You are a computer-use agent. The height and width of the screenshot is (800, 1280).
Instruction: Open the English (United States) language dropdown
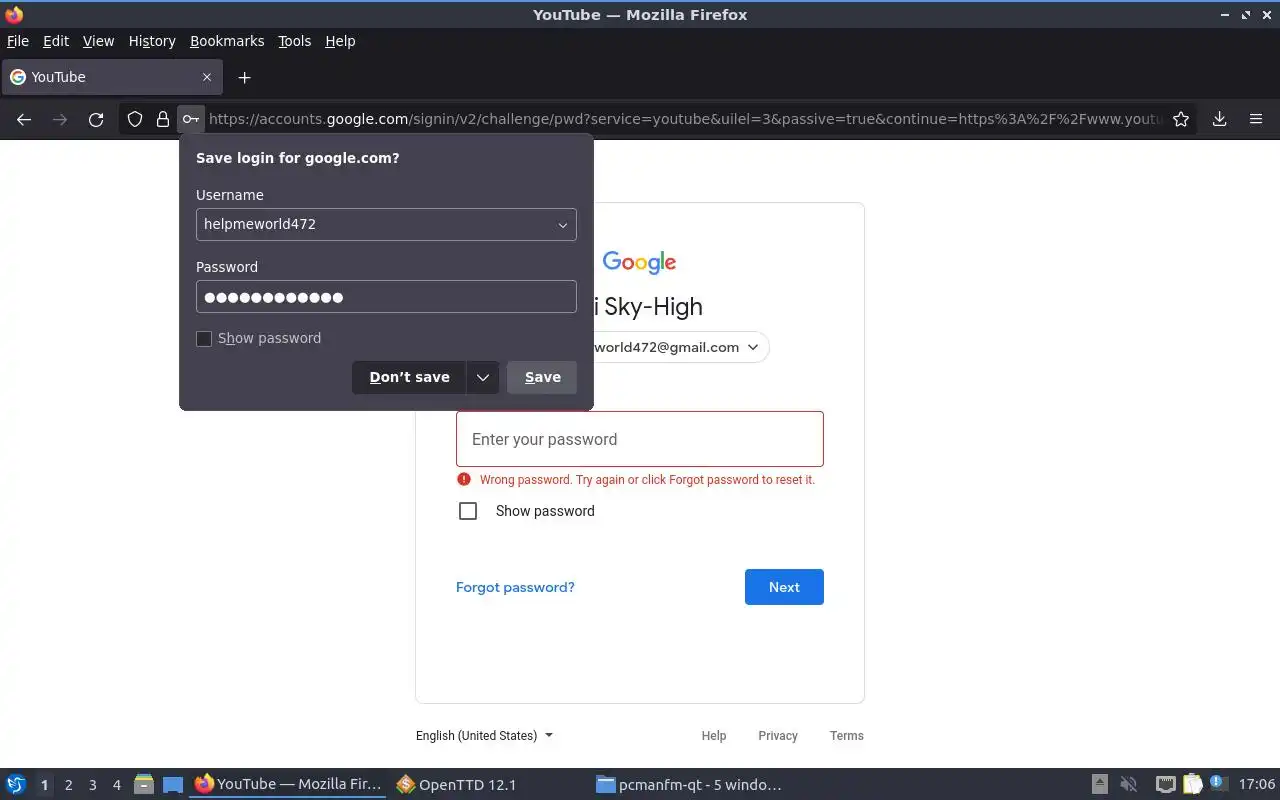[484, 735]
